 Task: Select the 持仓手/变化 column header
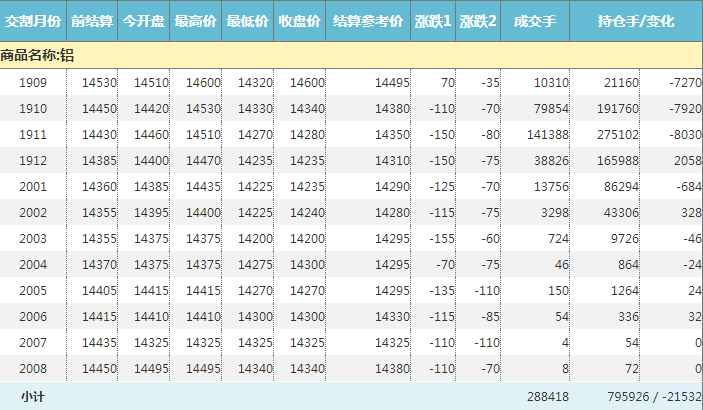pyautogui.click(x=636, y=21)
